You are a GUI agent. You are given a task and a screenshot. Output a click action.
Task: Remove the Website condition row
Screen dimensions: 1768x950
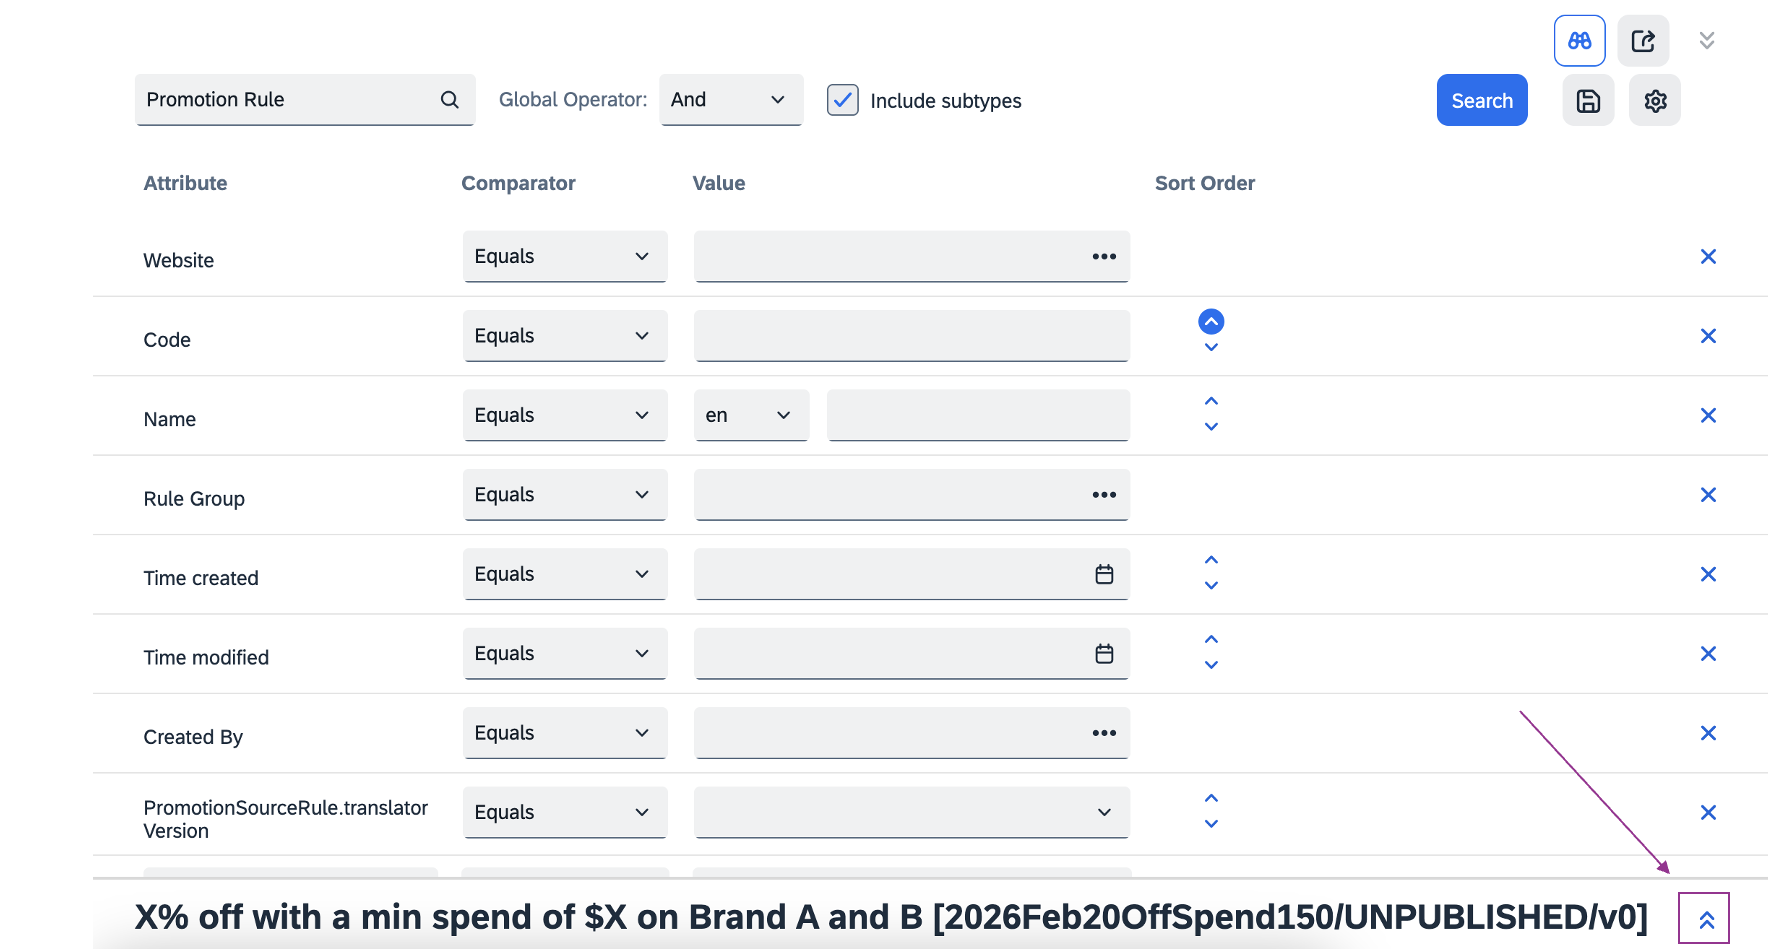[x=1708, y=257]
